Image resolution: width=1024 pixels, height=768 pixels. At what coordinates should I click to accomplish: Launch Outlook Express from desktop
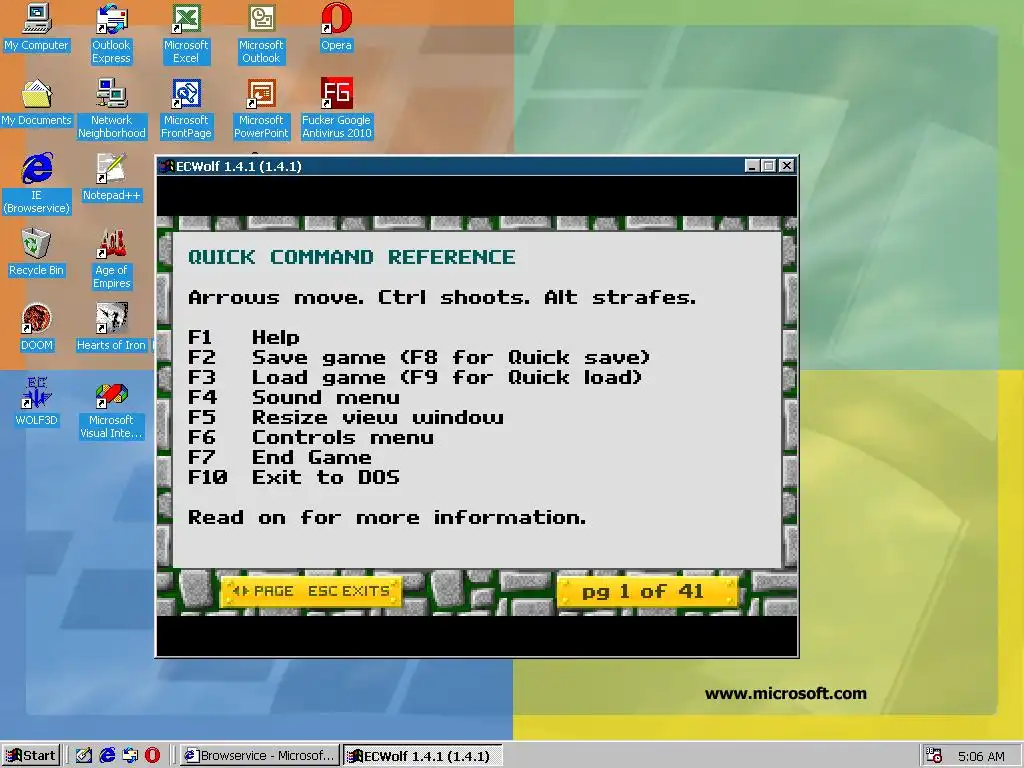[112, 33]
